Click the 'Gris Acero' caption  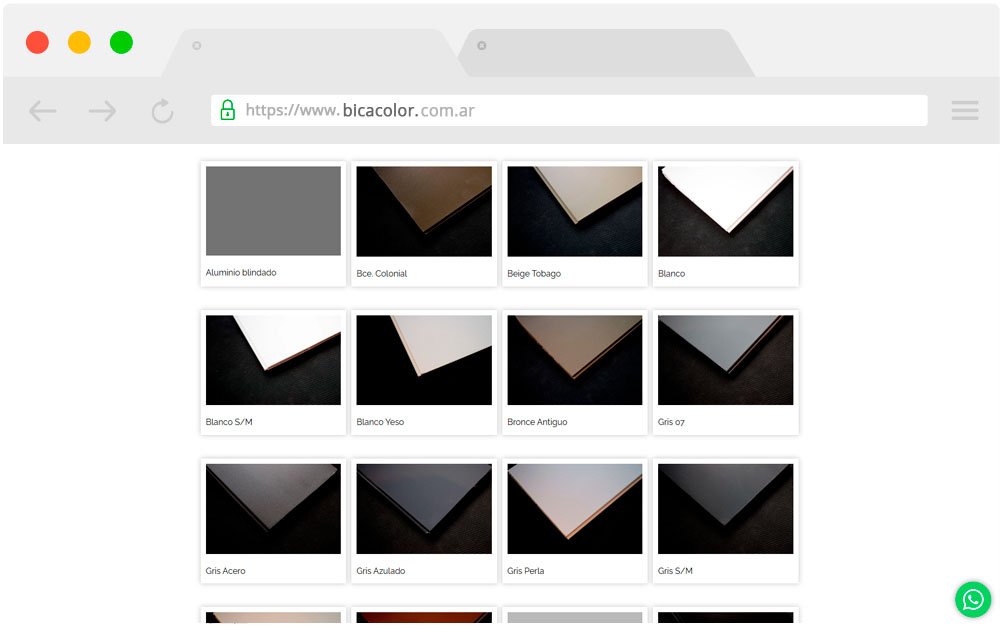pos(225,571)
